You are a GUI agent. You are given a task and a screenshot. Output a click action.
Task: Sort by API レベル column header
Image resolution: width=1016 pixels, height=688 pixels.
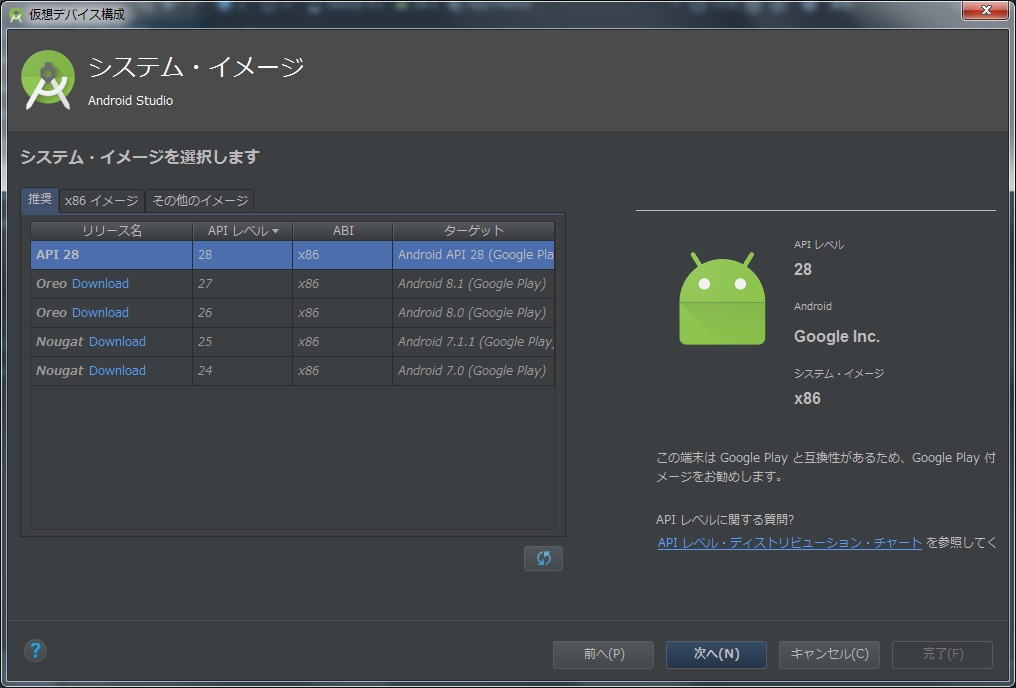[243, 231]
